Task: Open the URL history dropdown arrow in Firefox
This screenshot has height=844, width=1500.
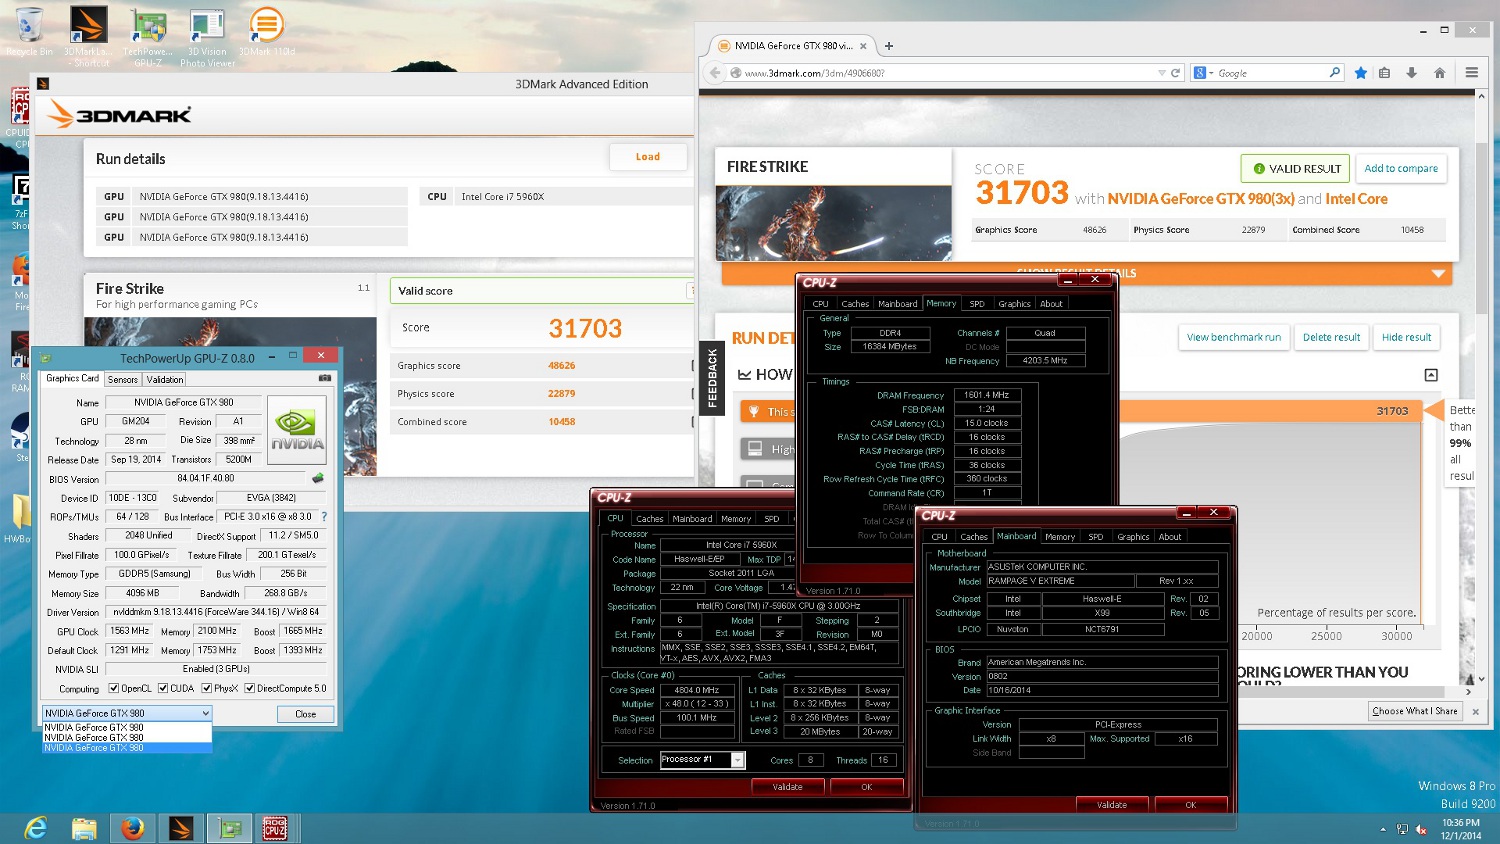Action: 1161,73
